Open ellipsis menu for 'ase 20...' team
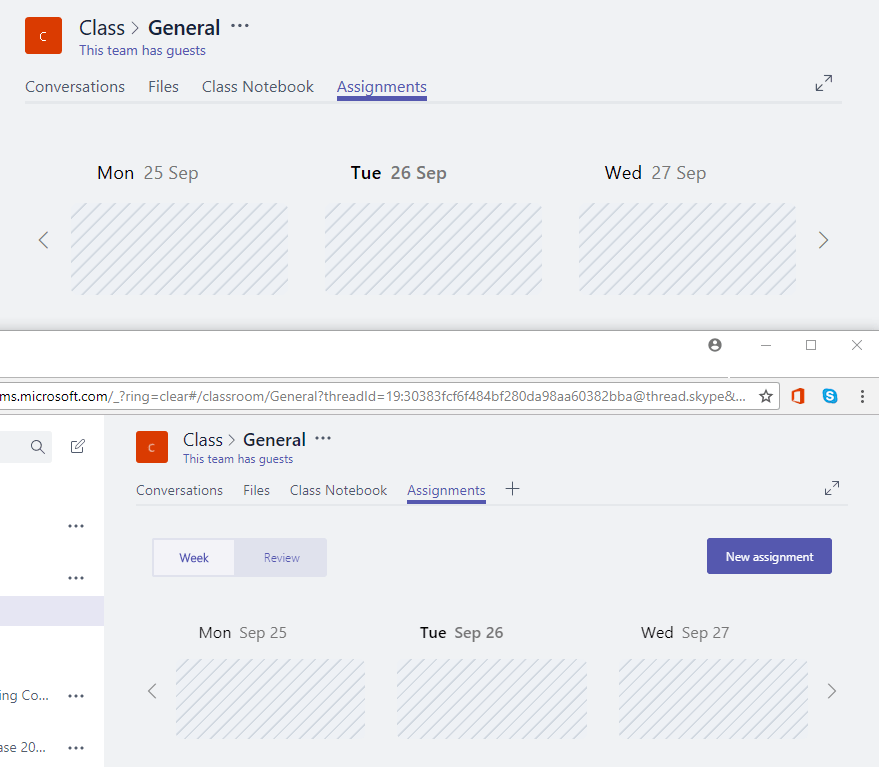This screenshot has height=767, width=879. pyautogui.click(x=76, y=748)
